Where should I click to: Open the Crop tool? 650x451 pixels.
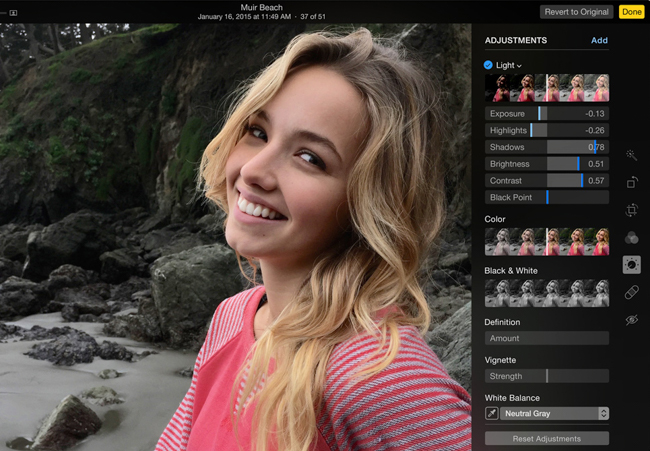(632, 210)
